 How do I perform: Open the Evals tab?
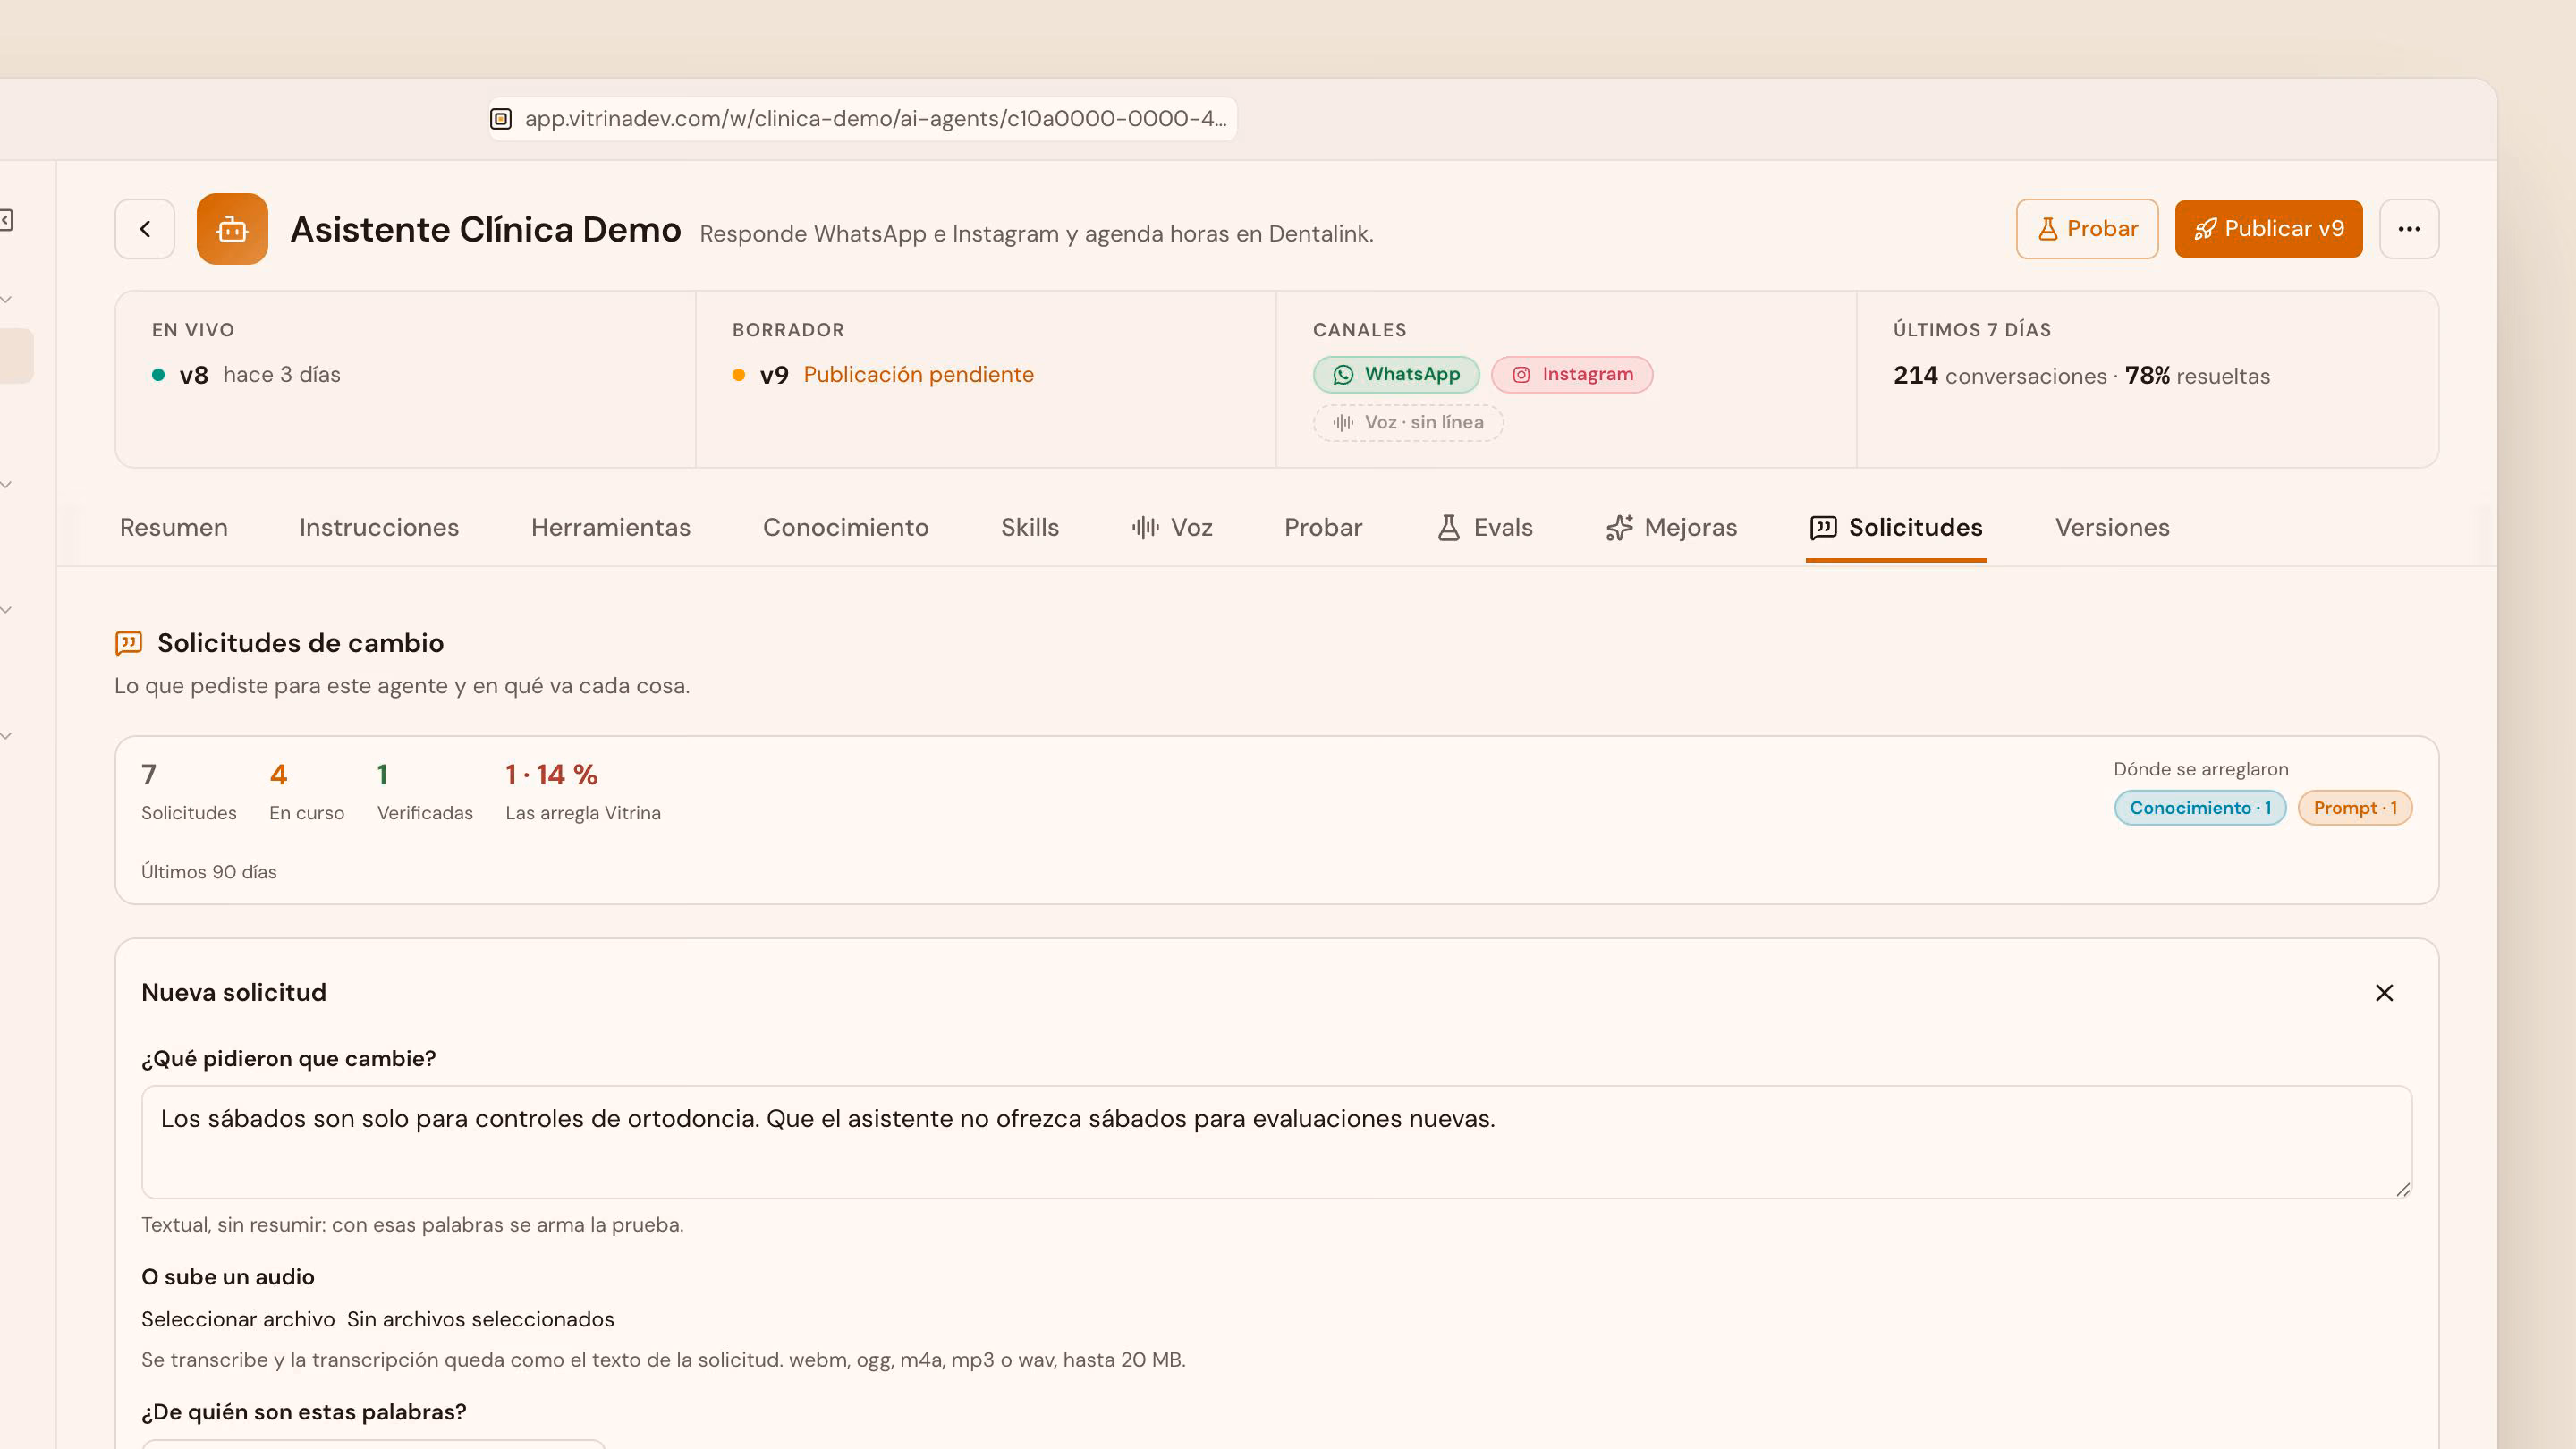pyautogui.click(x=1485, y=527)
